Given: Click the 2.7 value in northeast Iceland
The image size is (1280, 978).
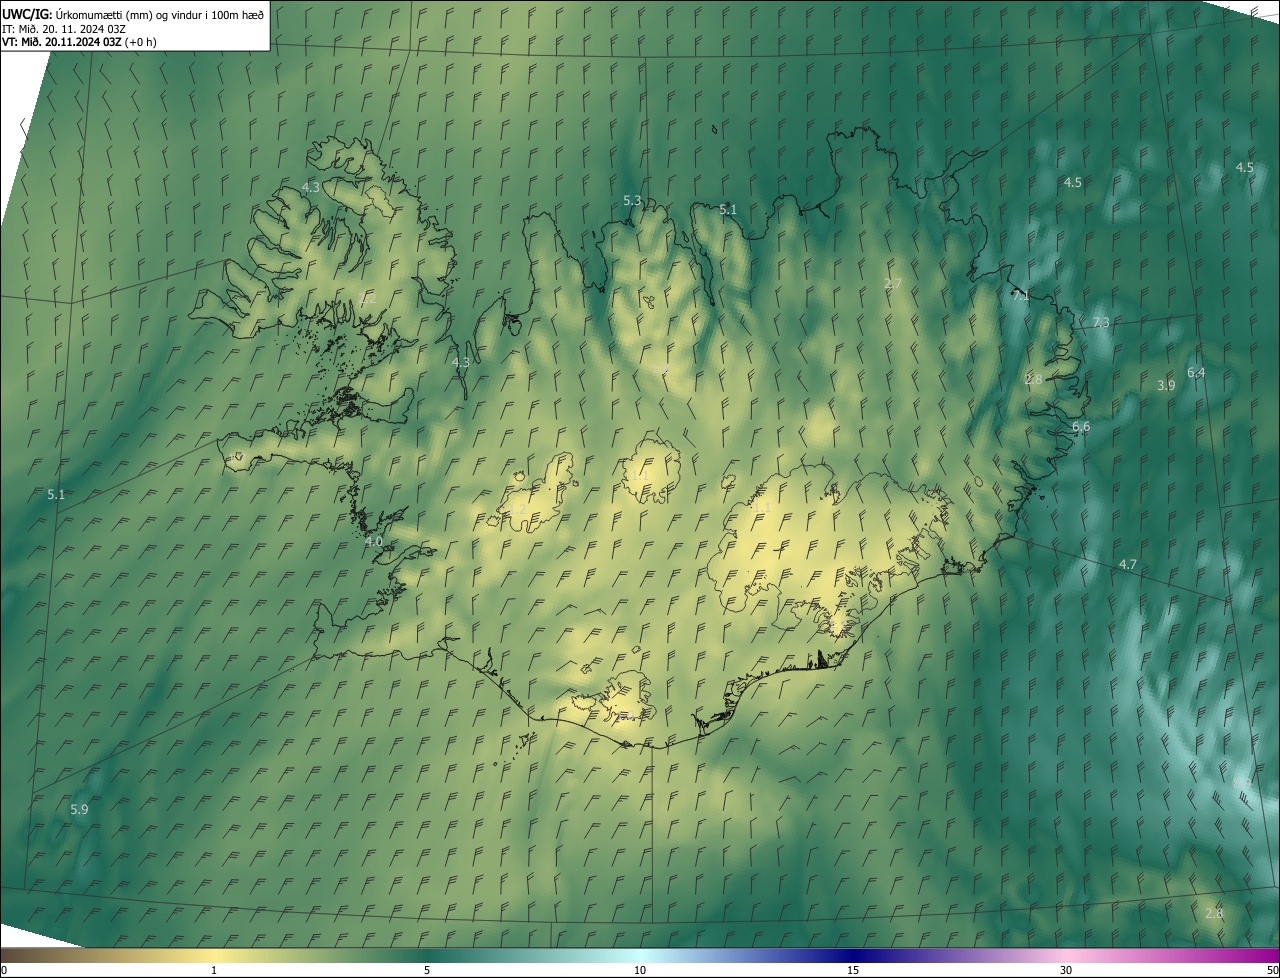Looking at the screenshot, I should [893, 284].
